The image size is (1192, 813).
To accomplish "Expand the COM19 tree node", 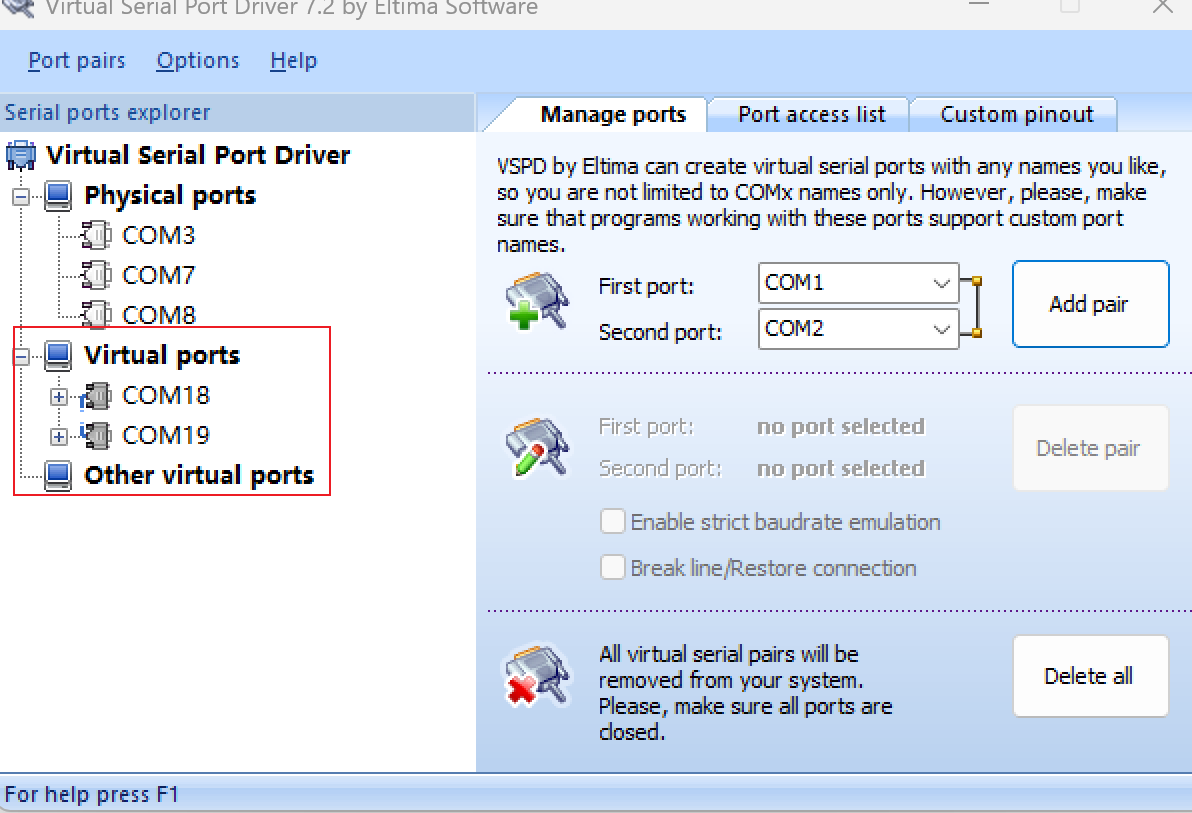I will pos(59,437).
